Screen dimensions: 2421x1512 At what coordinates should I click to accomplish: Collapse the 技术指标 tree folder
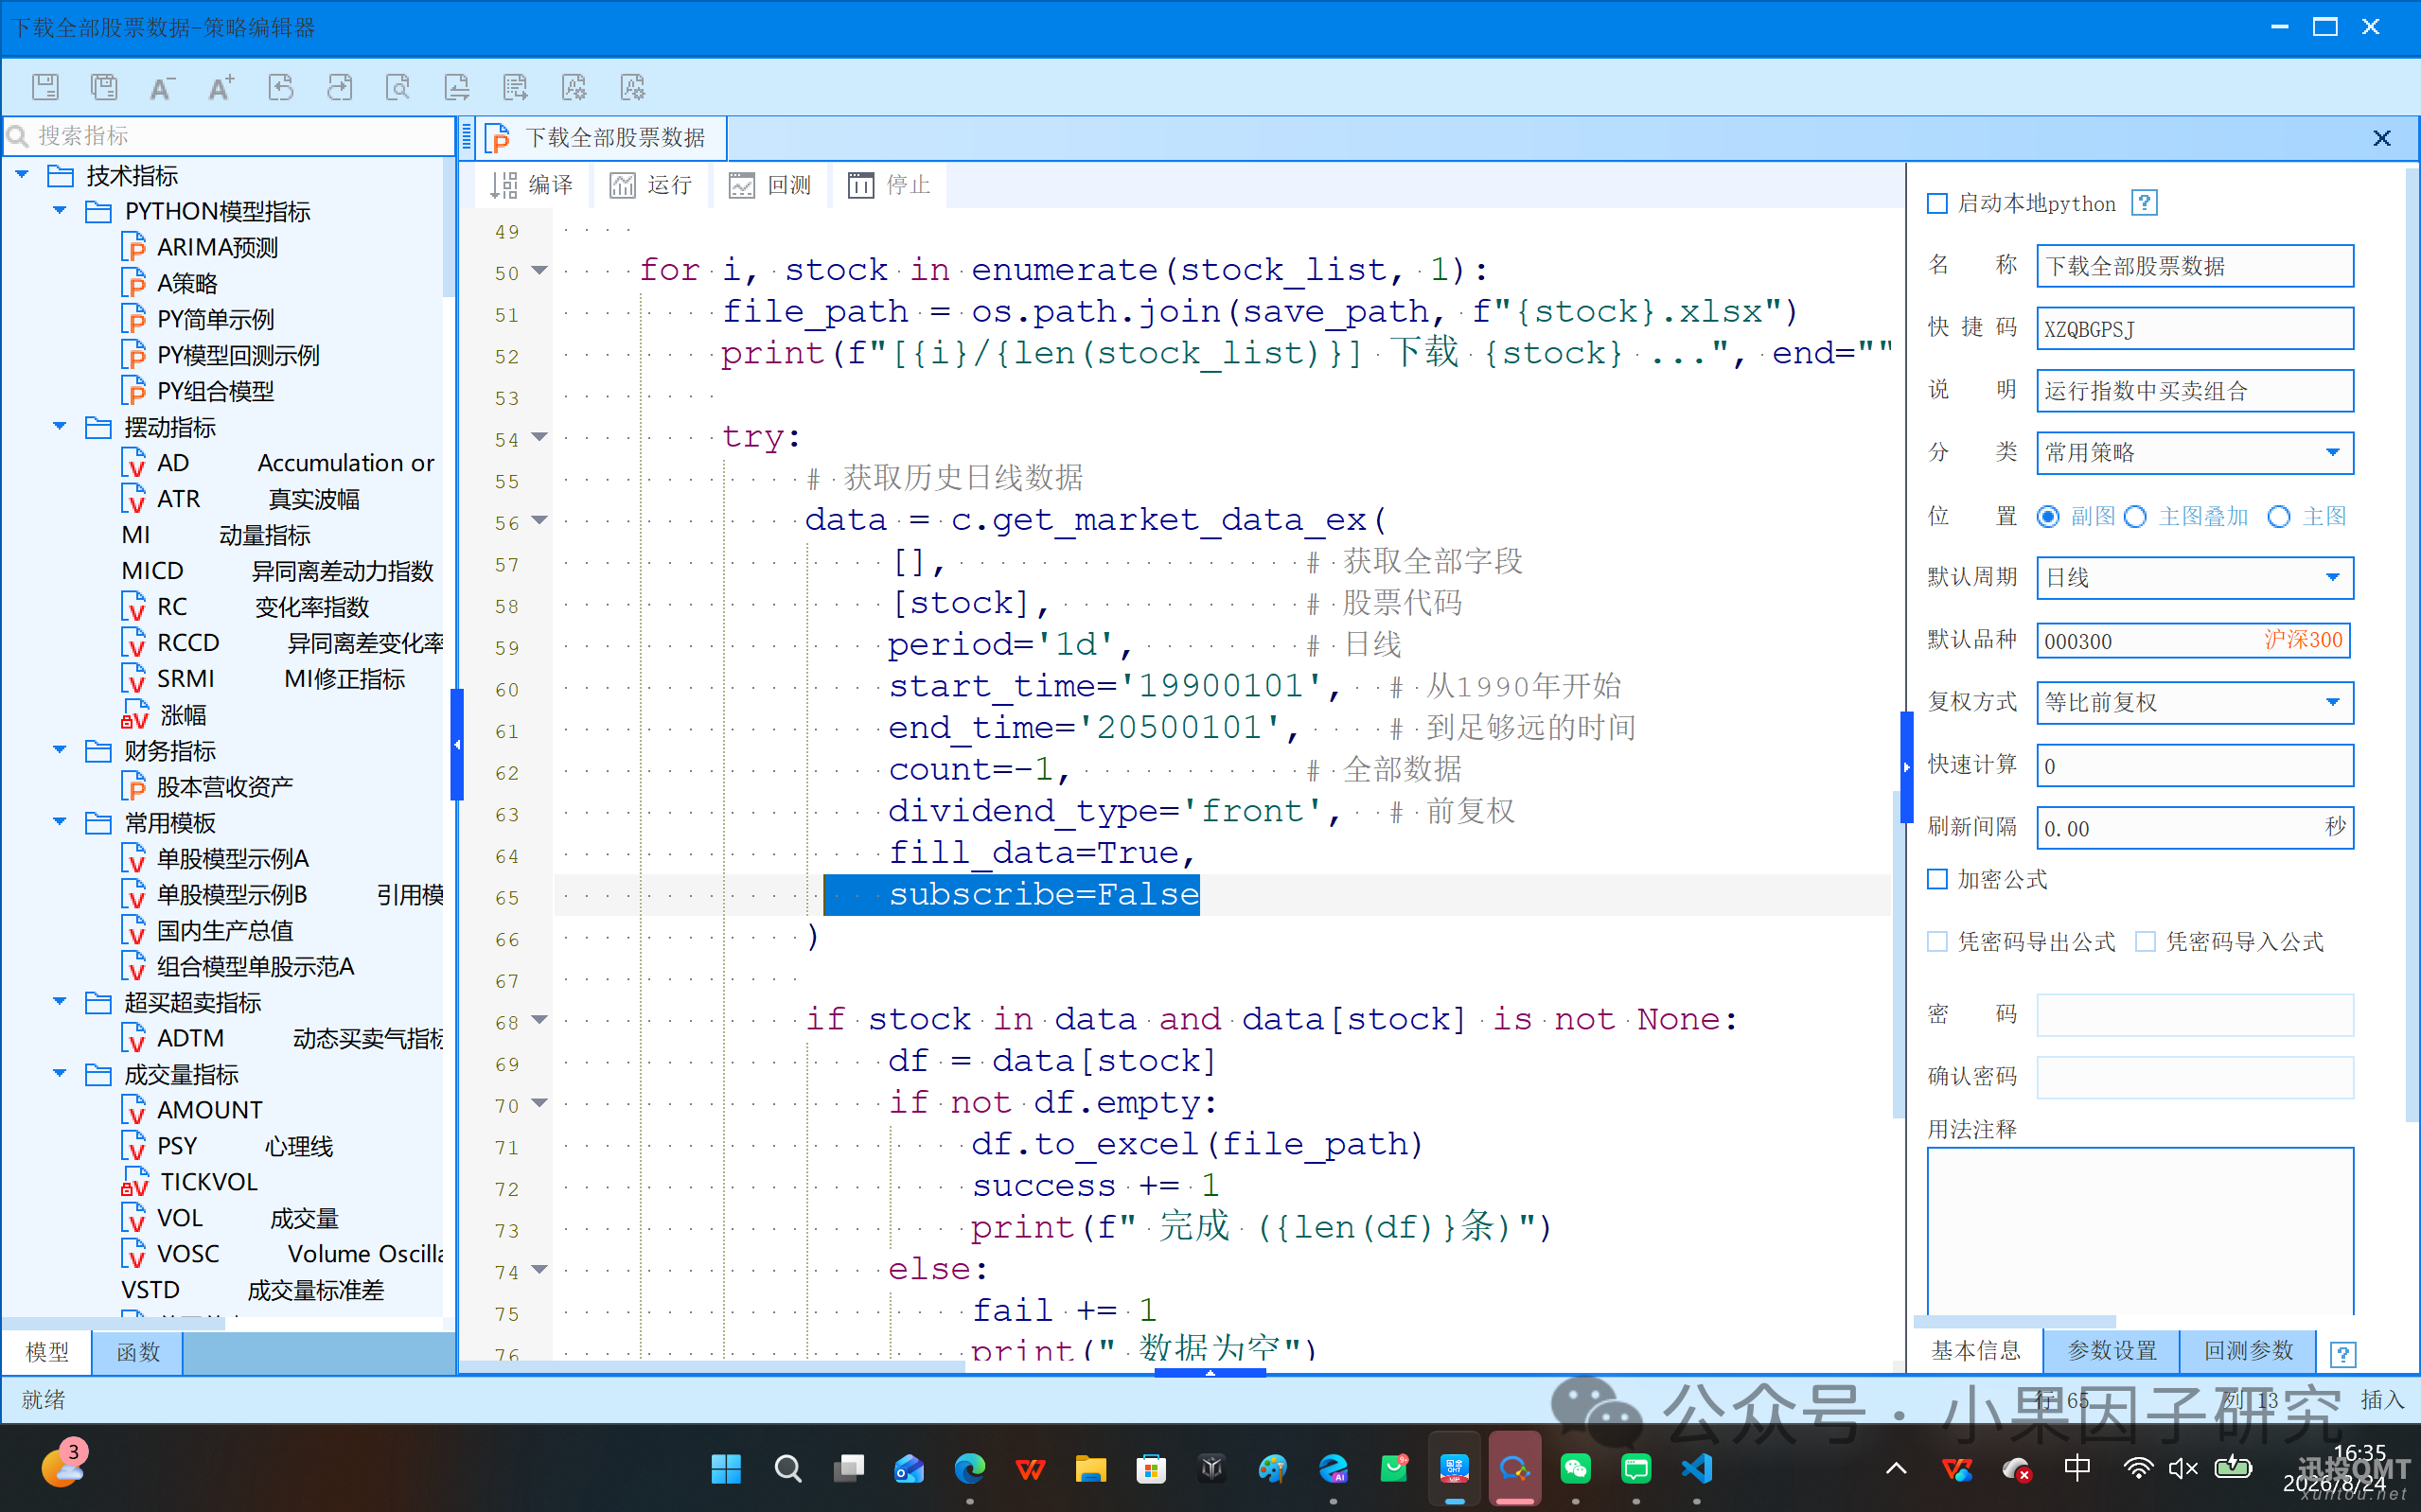point(22,175)
